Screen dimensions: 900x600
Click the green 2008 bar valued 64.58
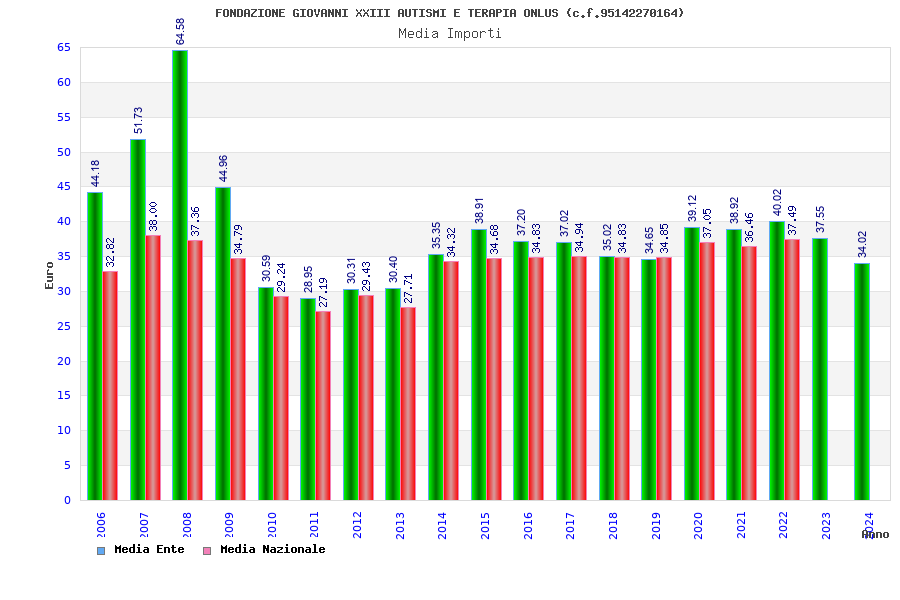pos(180,275)
